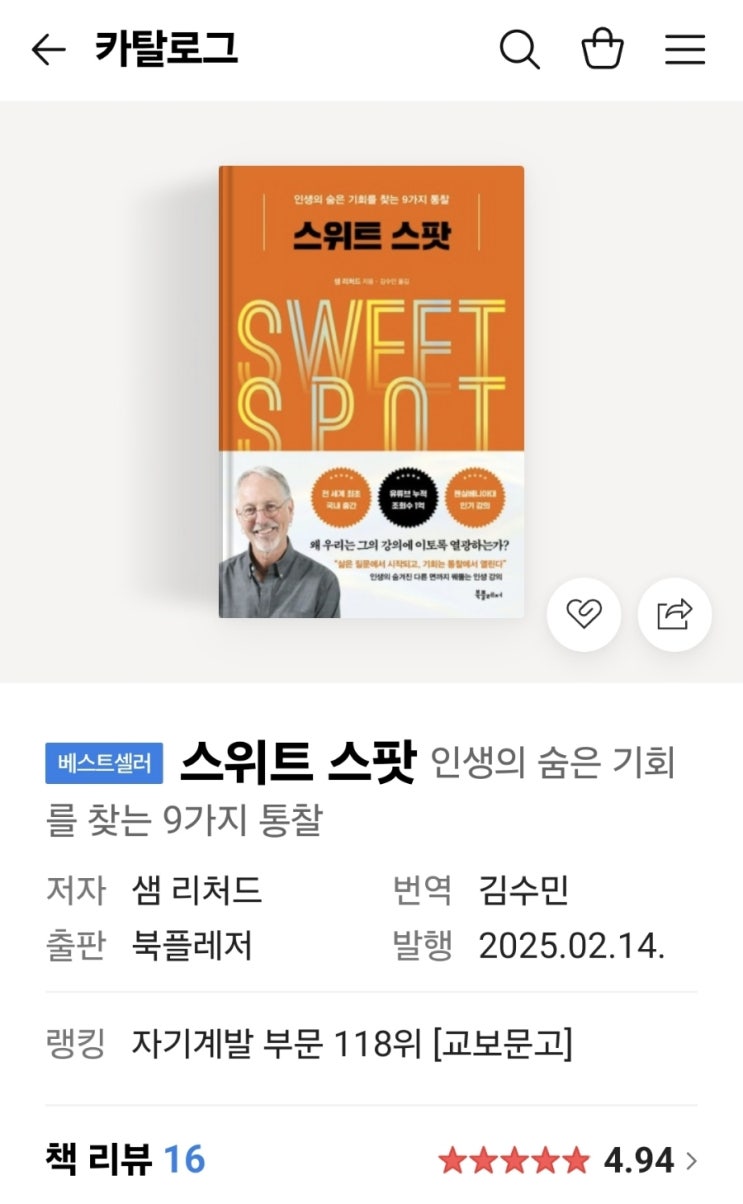The height and width of the screenshot is (1204, 743).
Task: Toggle the heart wishlist button
Action: tap(584, 614)
